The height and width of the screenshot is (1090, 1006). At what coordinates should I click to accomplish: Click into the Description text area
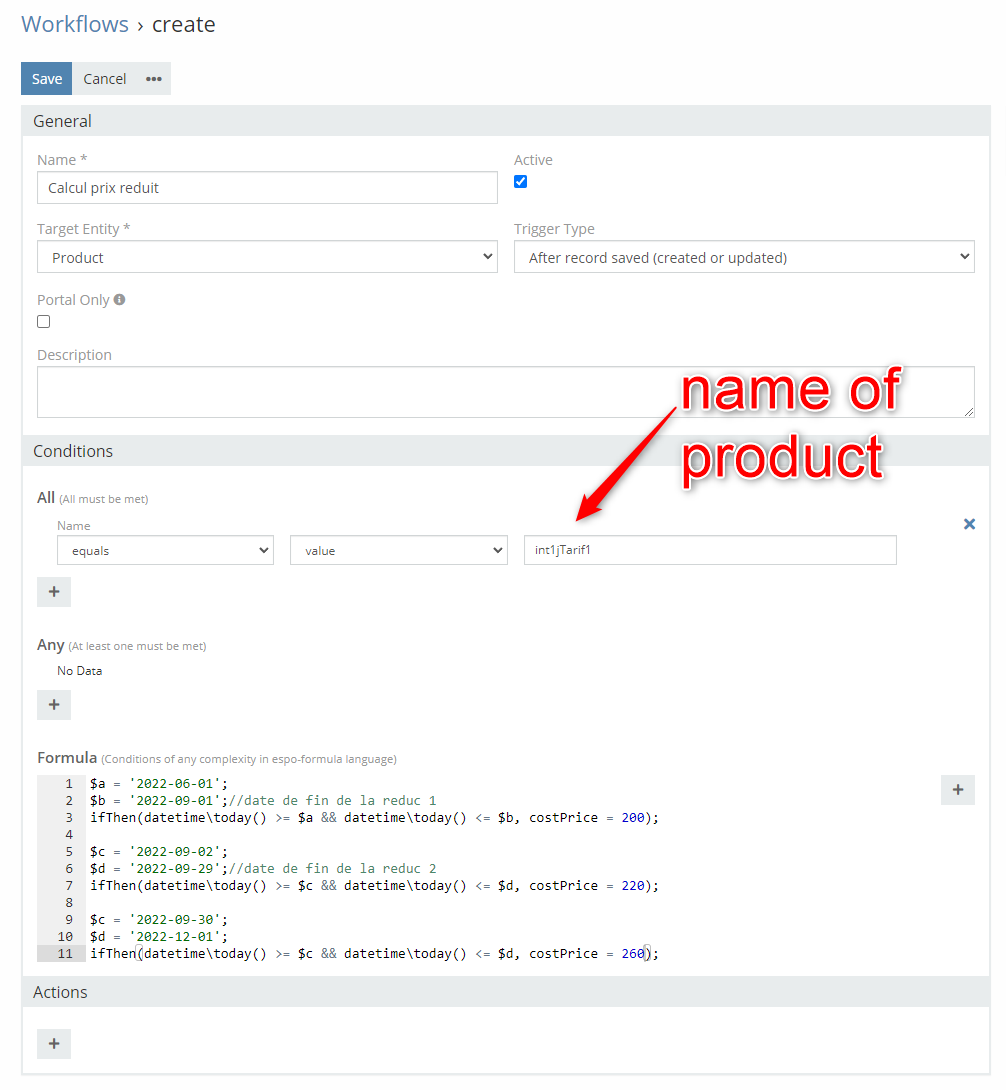(505, 392)
